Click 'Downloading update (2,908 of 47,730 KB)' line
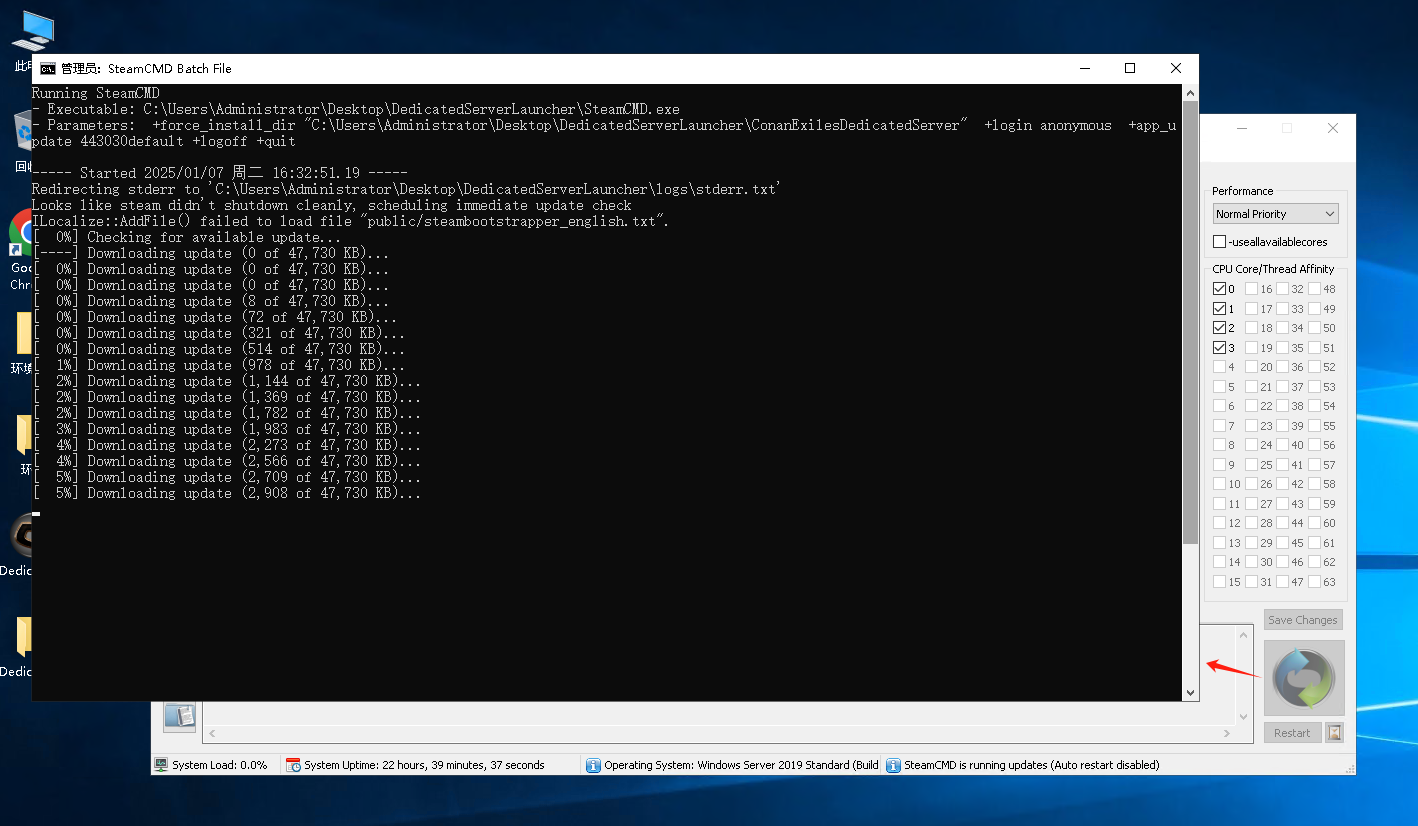 pyautogui.click(x=226, y=493)
